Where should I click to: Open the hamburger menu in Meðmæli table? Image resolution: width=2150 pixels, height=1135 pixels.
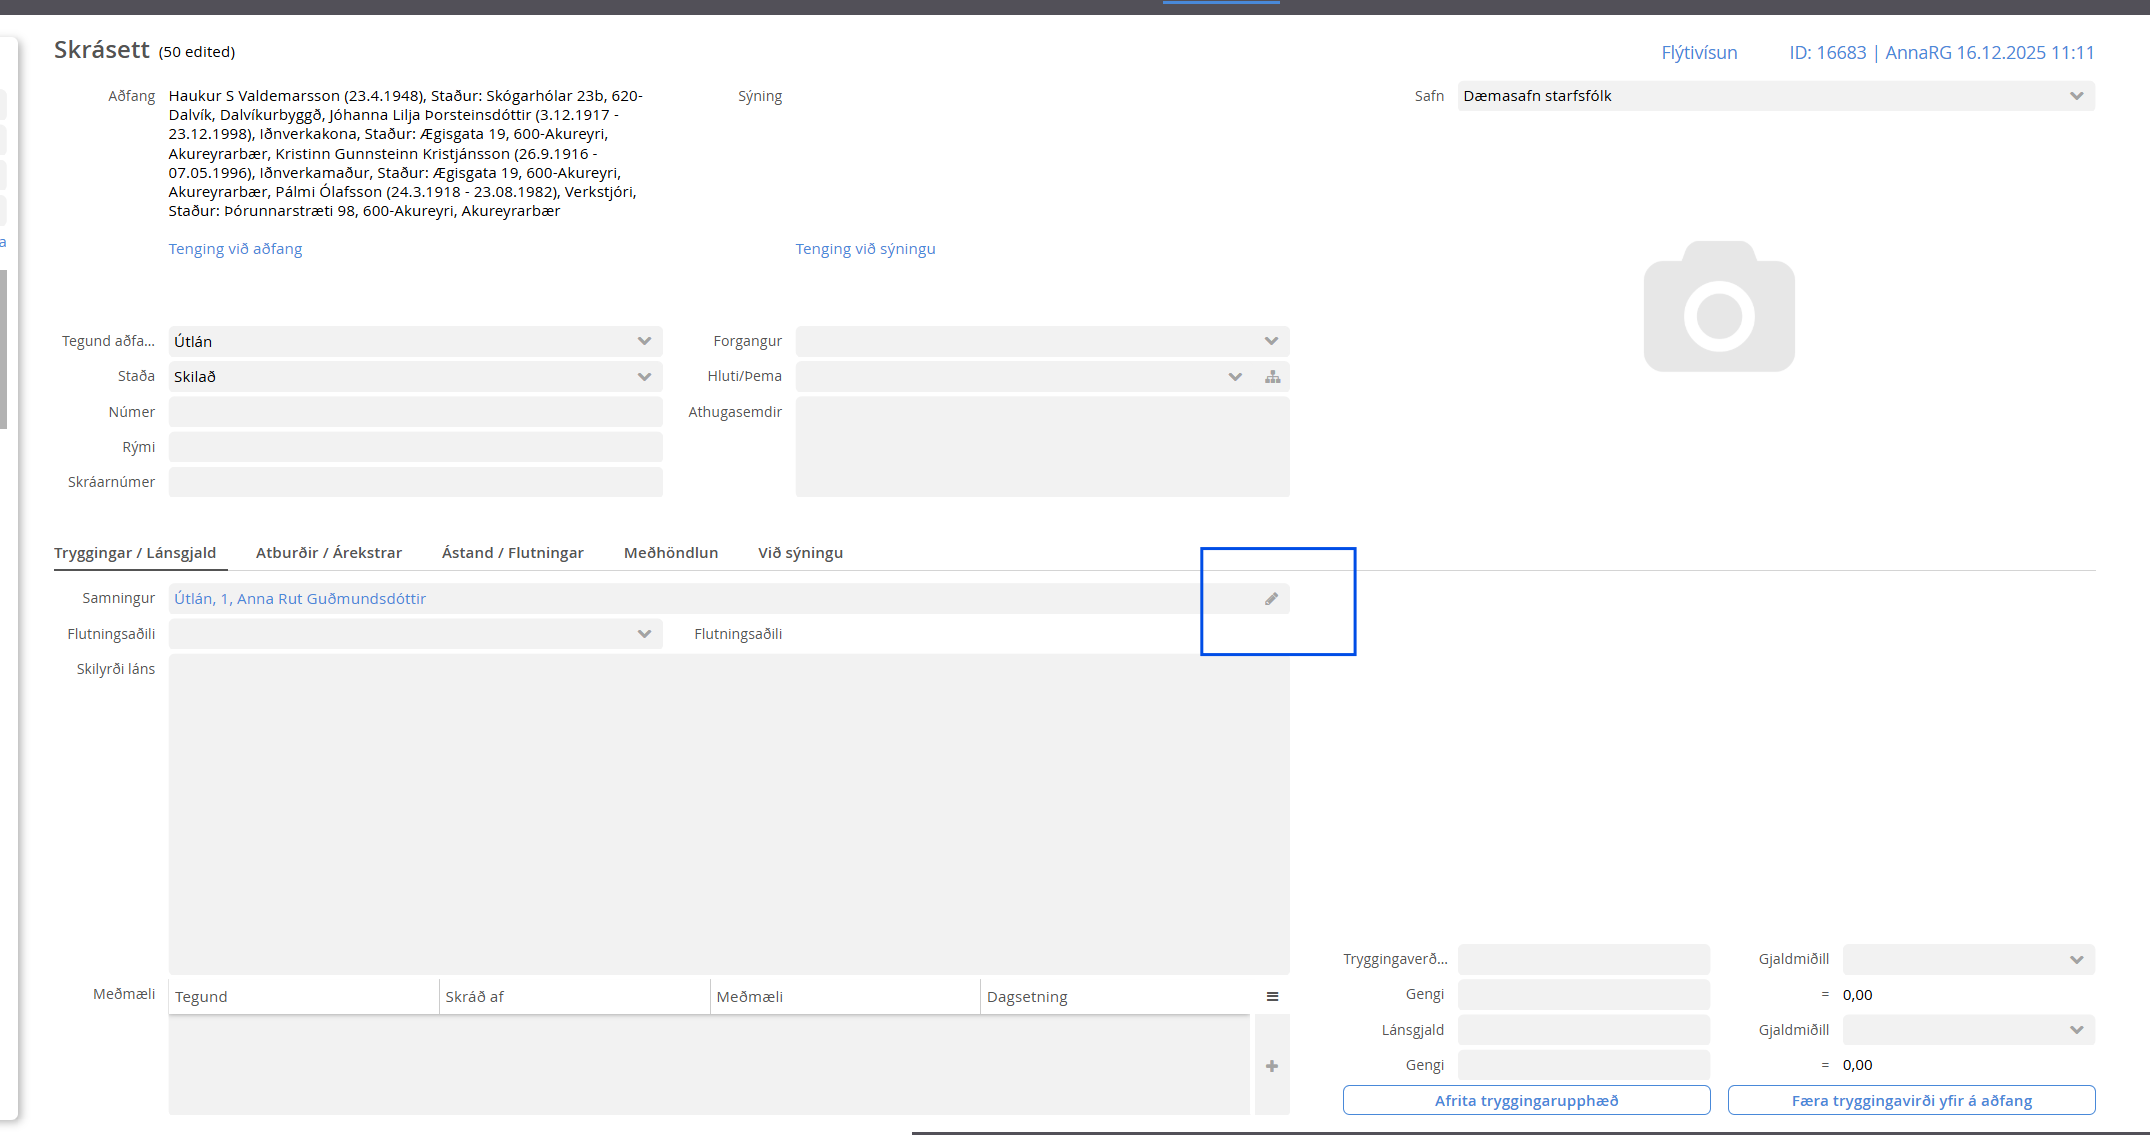point(1272,997)
